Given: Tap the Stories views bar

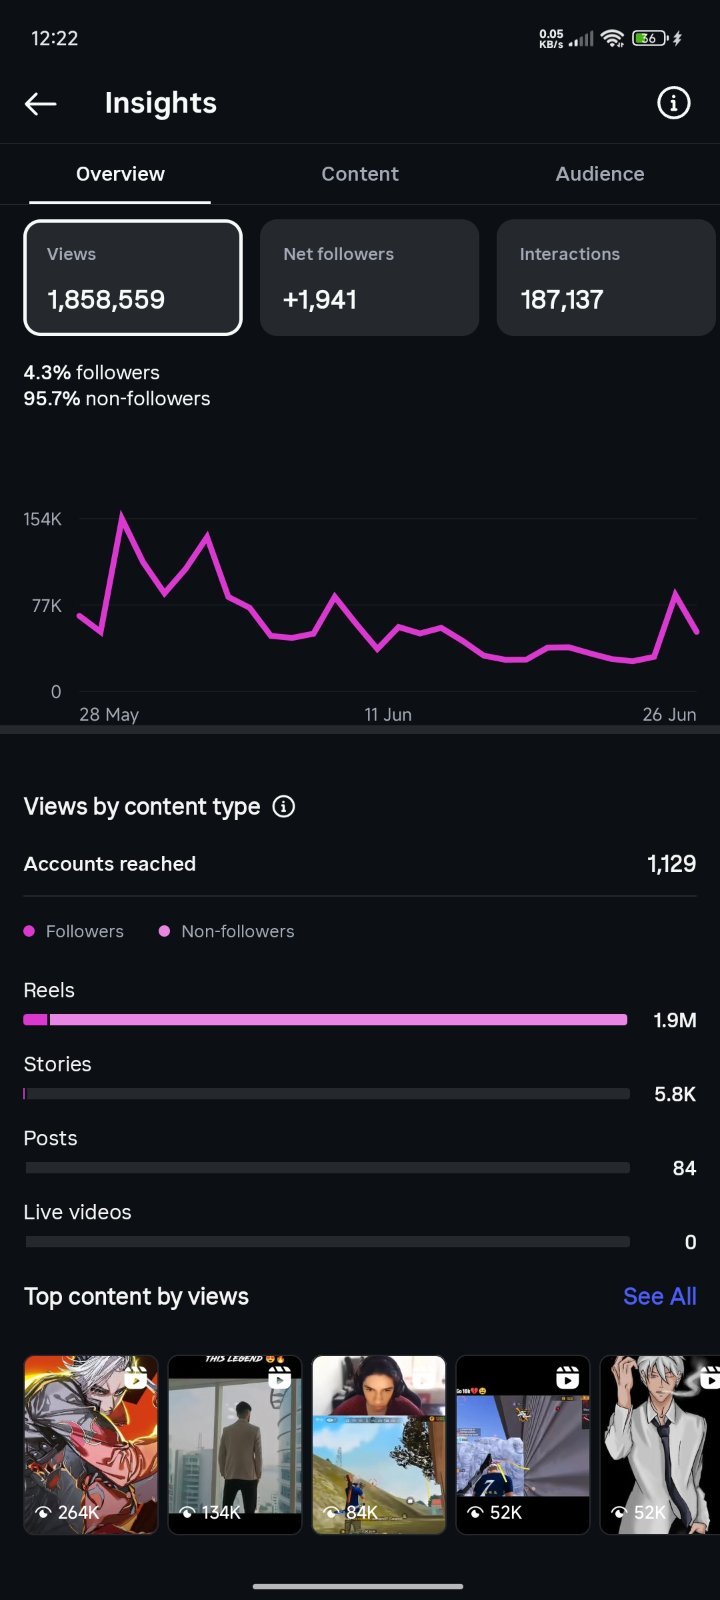Looking at the screenshot, I should 326,1094.
